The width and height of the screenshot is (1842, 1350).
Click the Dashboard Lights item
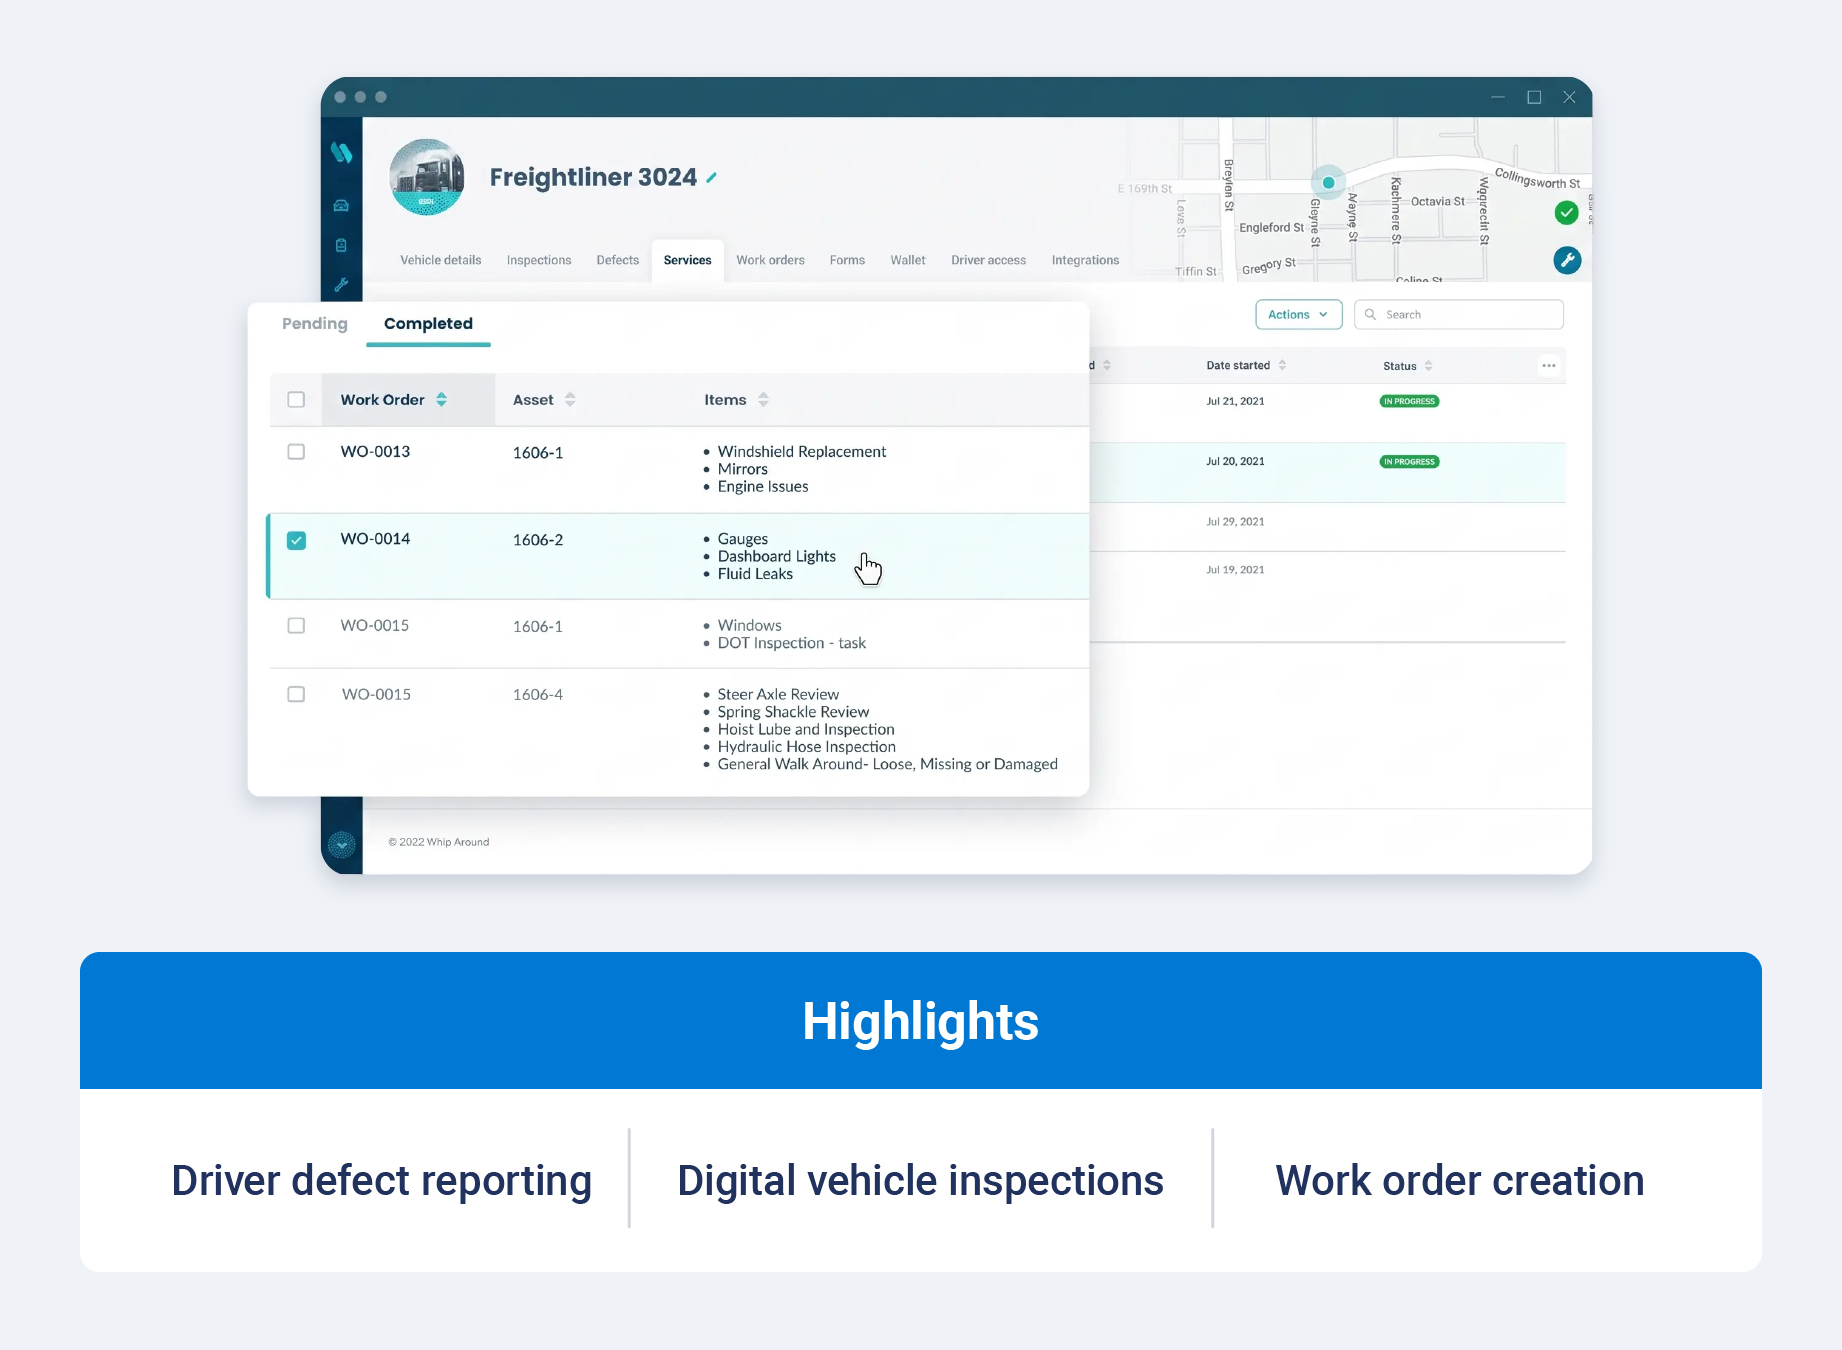pyautogui.click(x=777, y=556)
